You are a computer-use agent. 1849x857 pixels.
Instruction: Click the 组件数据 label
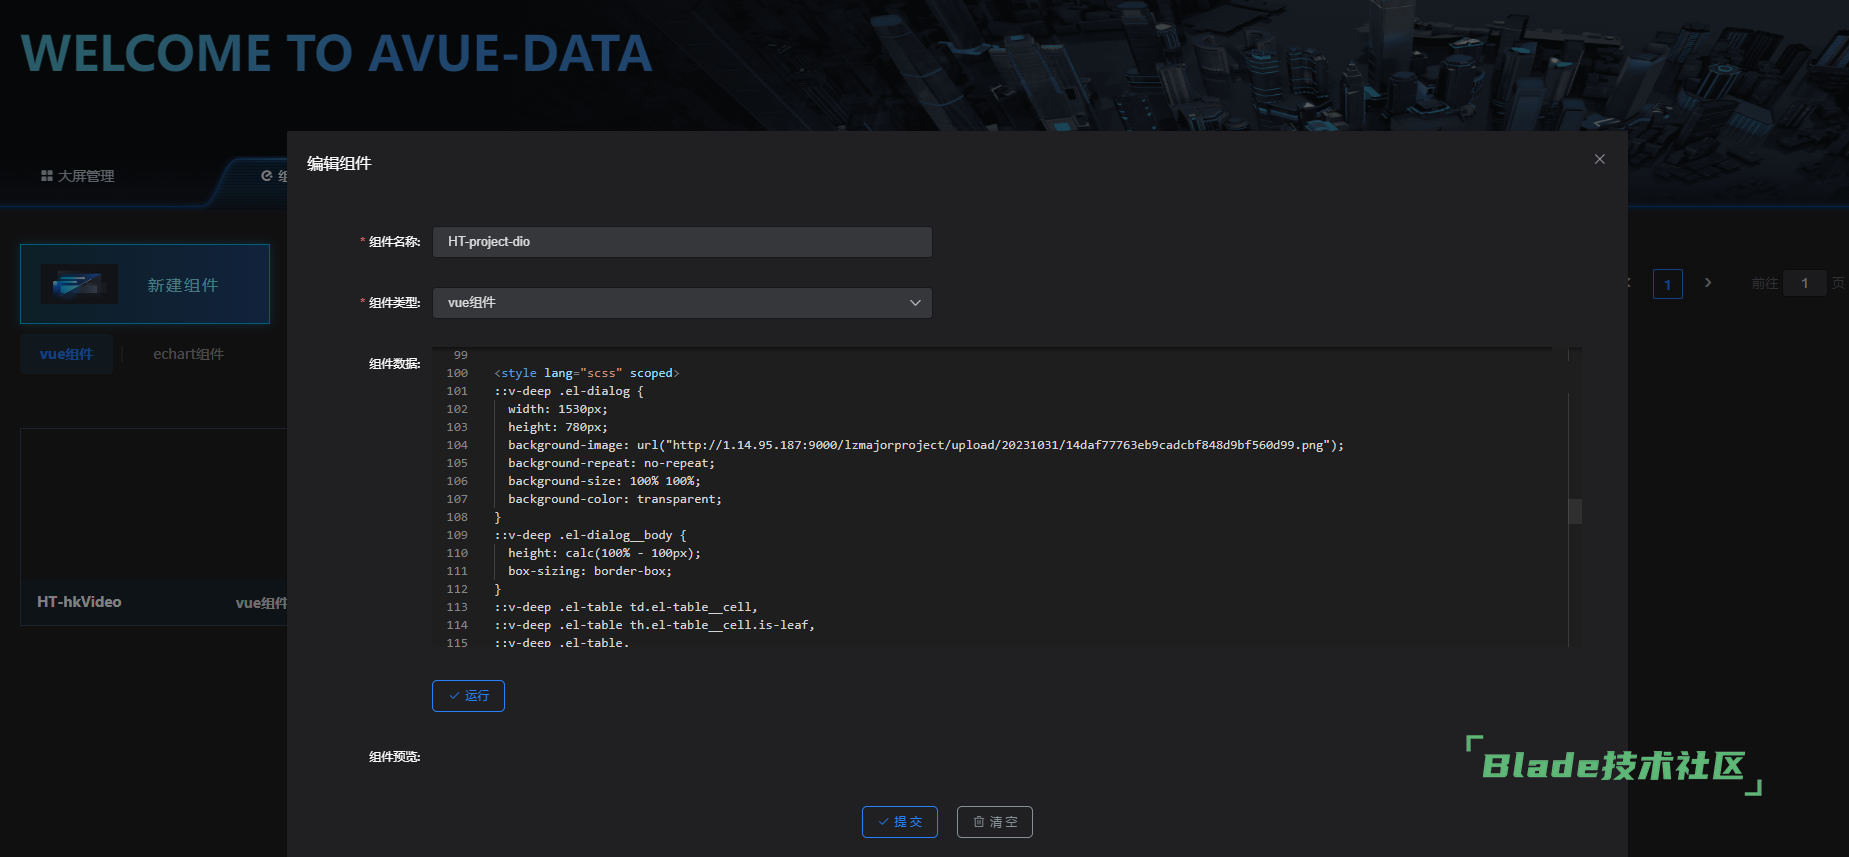394,364
